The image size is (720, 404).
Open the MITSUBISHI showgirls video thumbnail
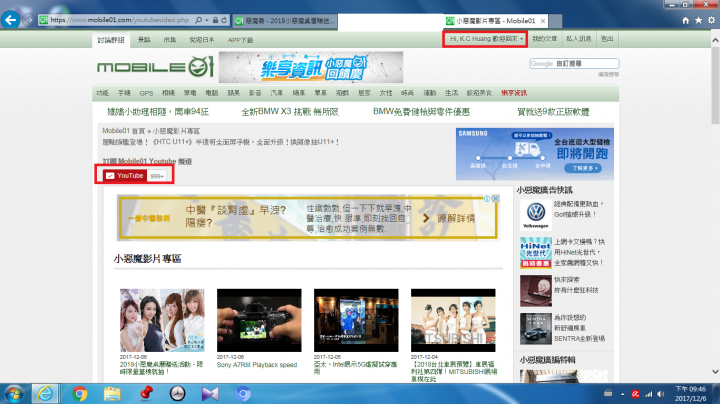coord(453,320)
